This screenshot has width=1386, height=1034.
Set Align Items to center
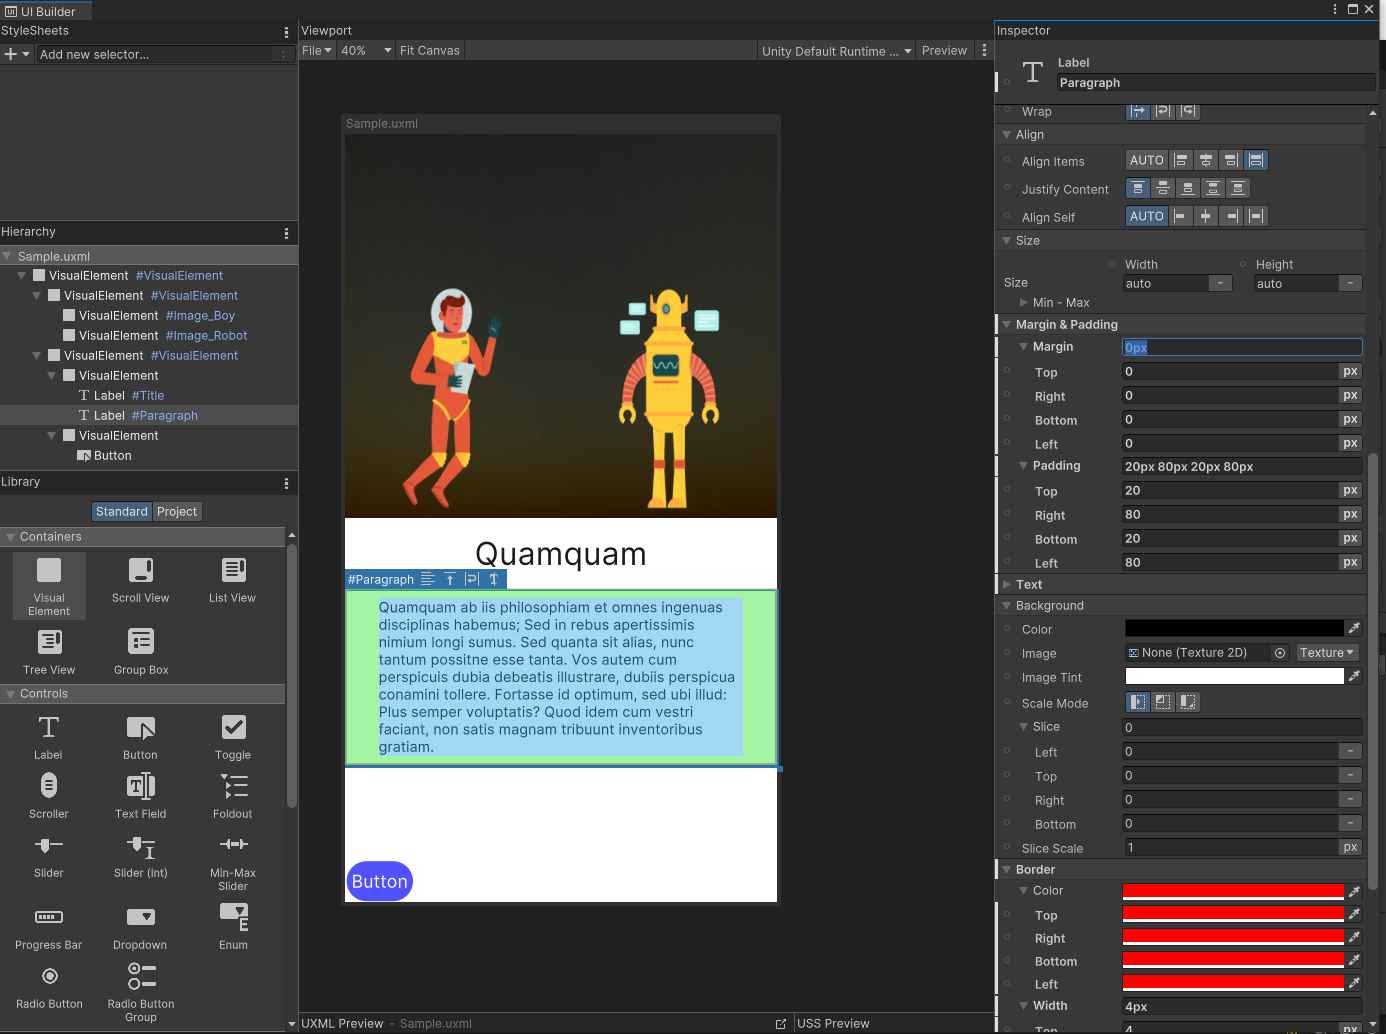click(x=1206, y=160)
